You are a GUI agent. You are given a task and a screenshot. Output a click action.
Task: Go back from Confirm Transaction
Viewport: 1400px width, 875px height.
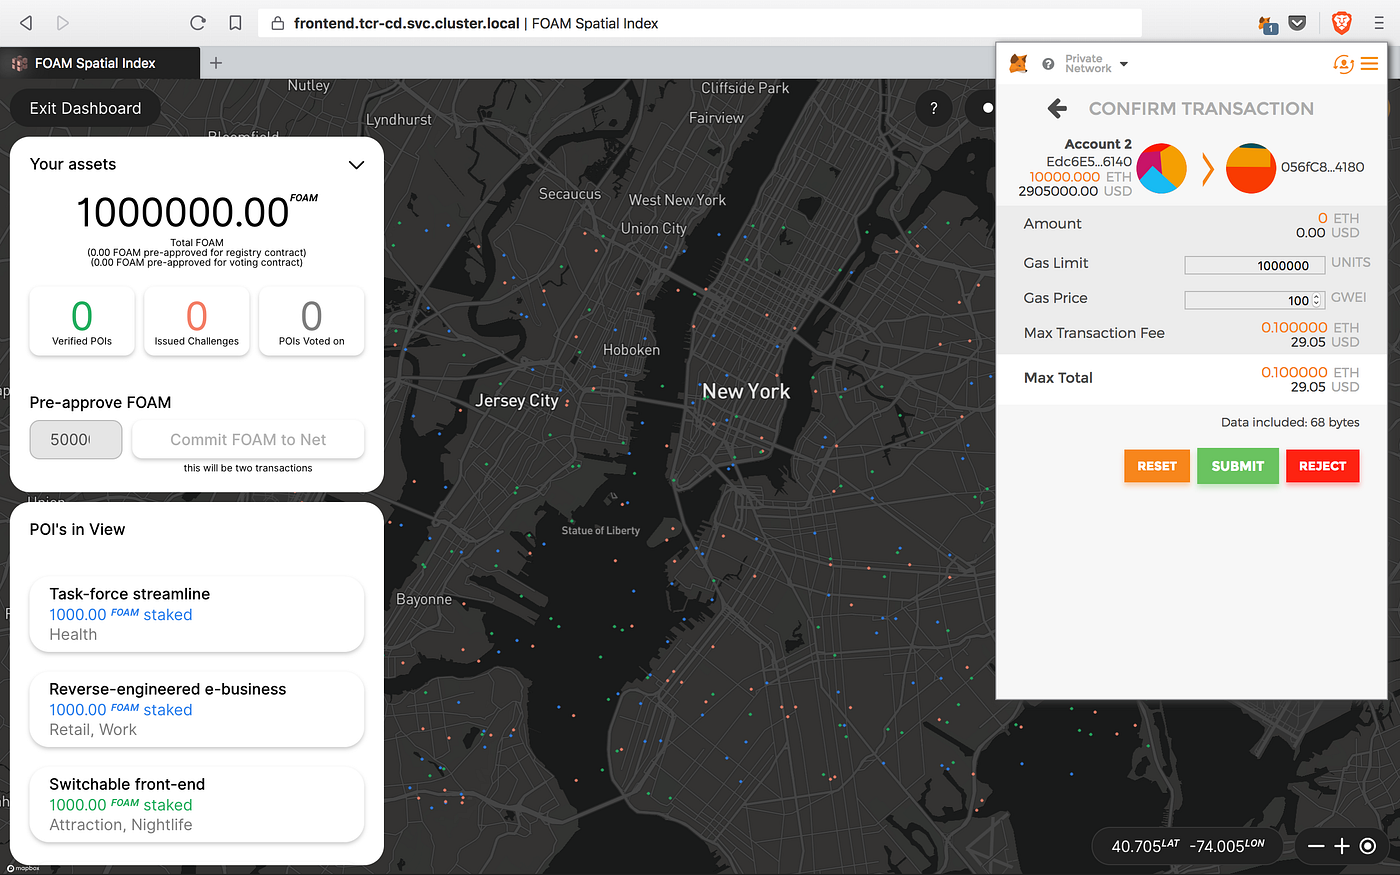[x=1057, y=108]
